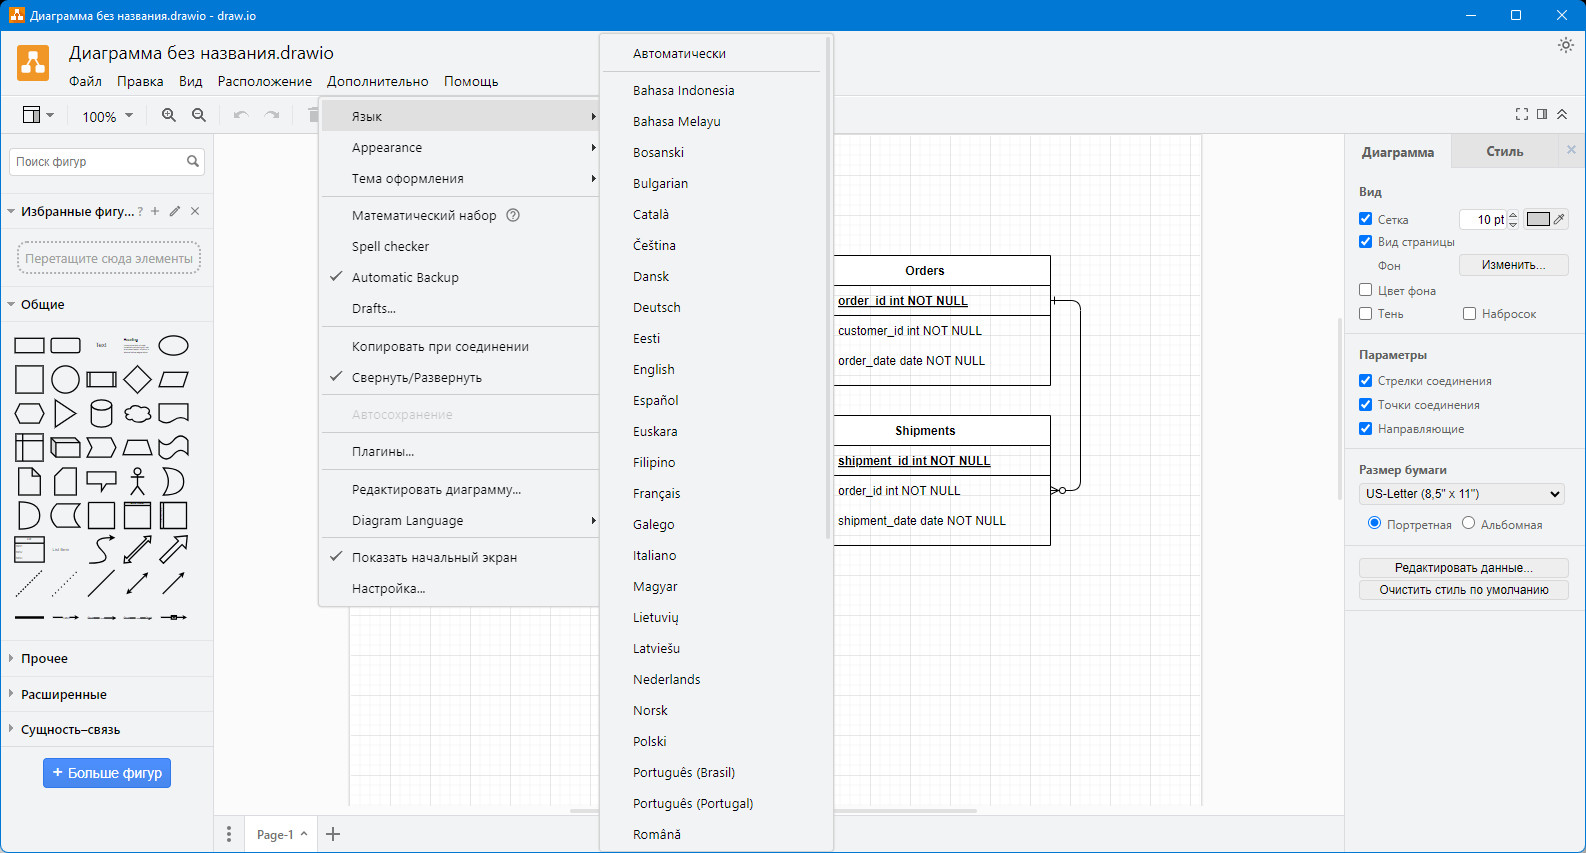Select the cylinder shape in General

tap(101, 414)
